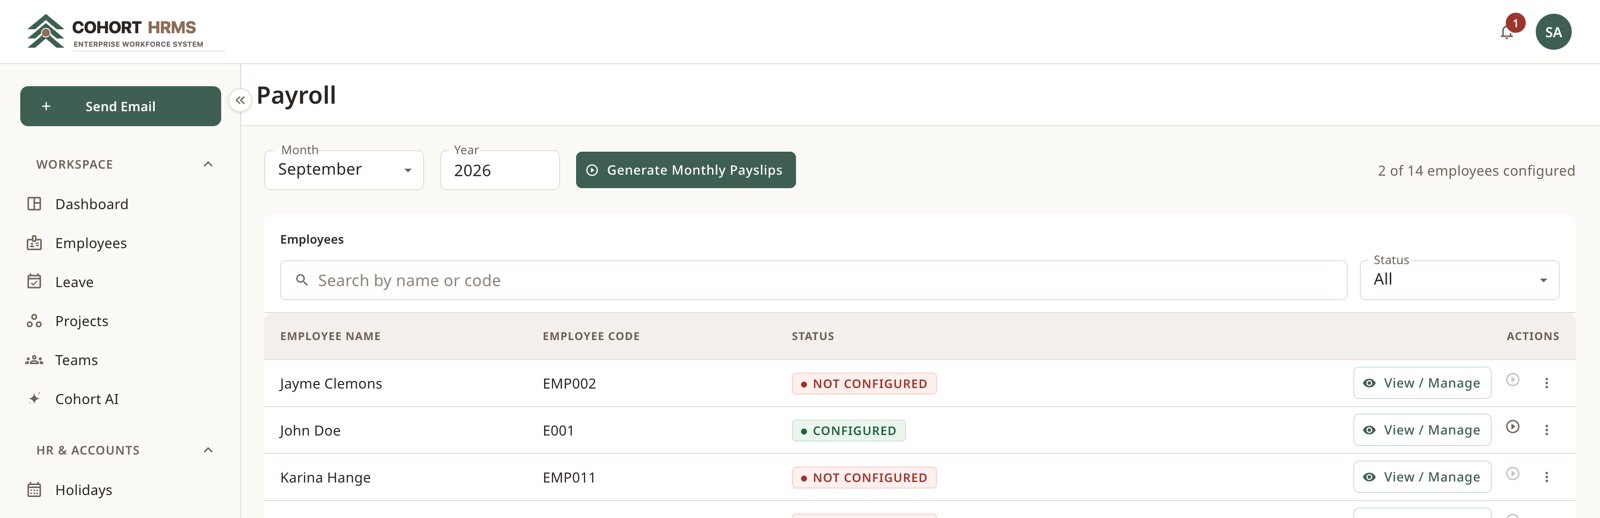Click the STATUS column header
This screenshot has width=1600, height=518.
(x=813, y=337)
